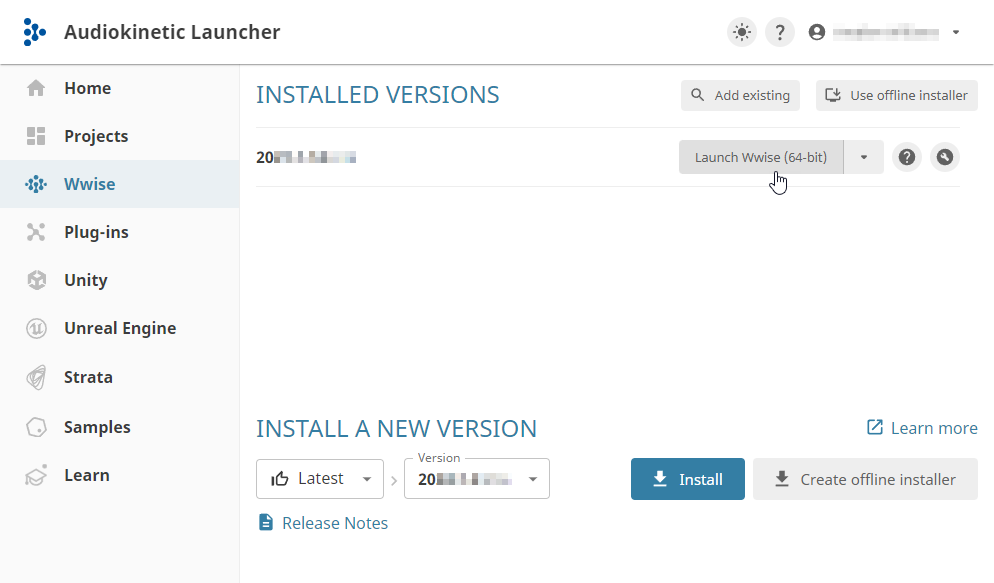Open the Samples page
Screen dimensions: 994x583
coord(97,427)
